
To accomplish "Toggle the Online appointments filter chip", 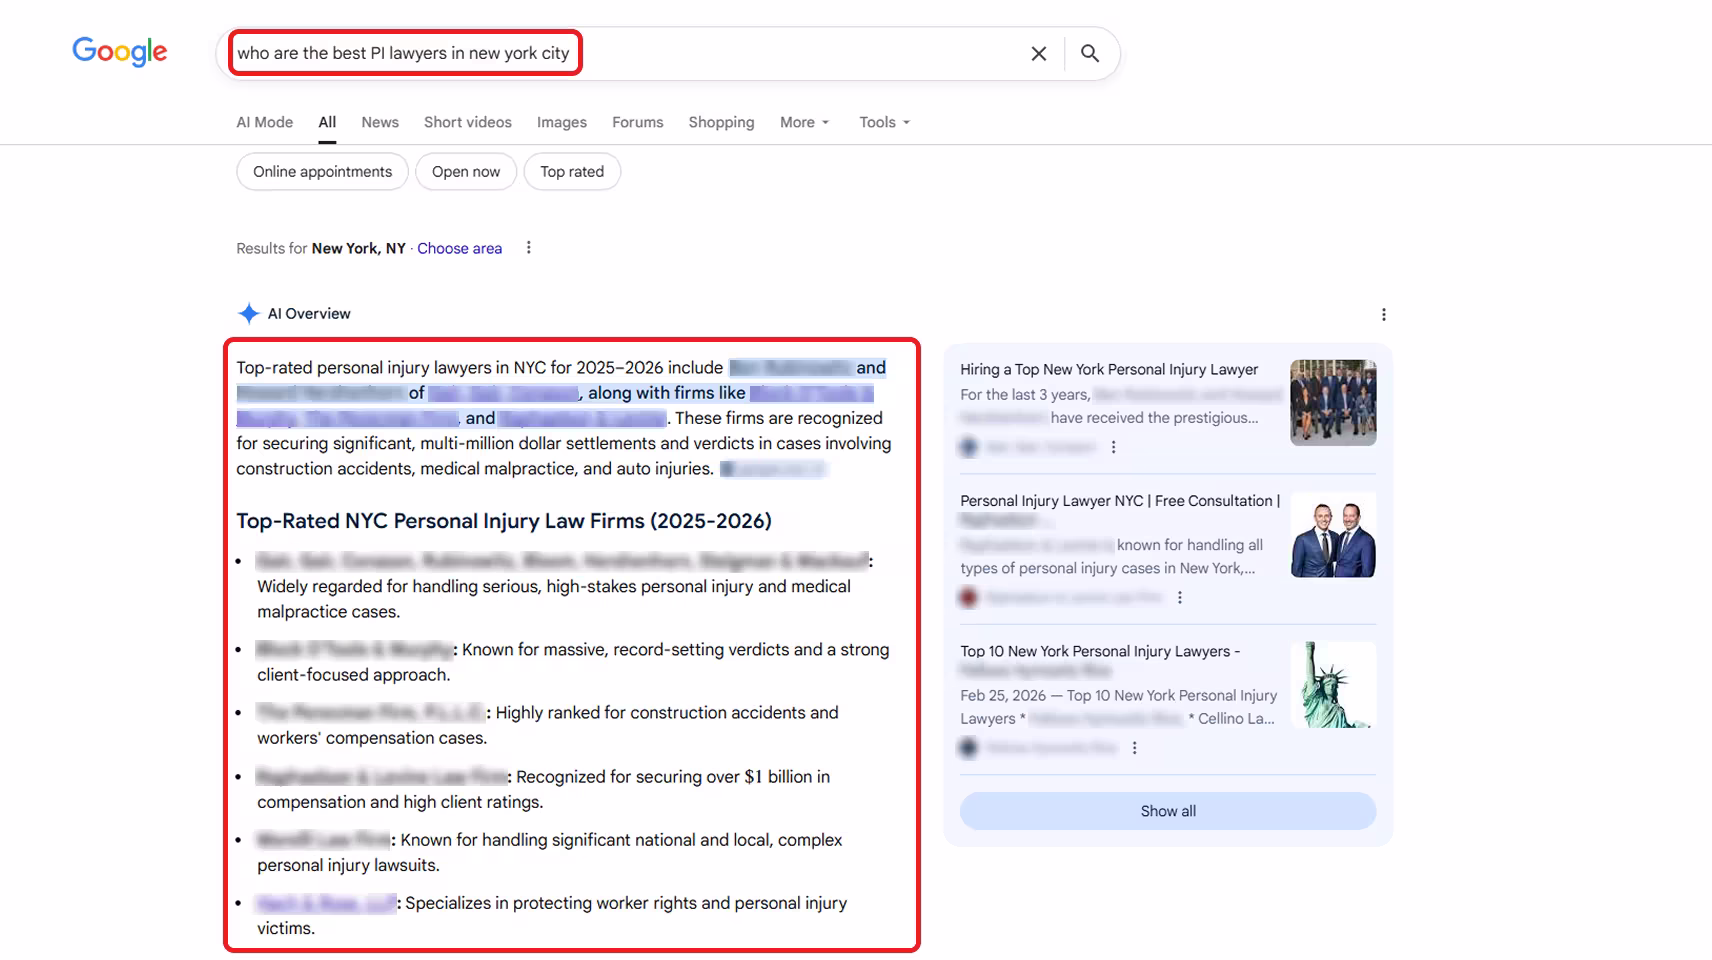I will (x=322, y=171).
